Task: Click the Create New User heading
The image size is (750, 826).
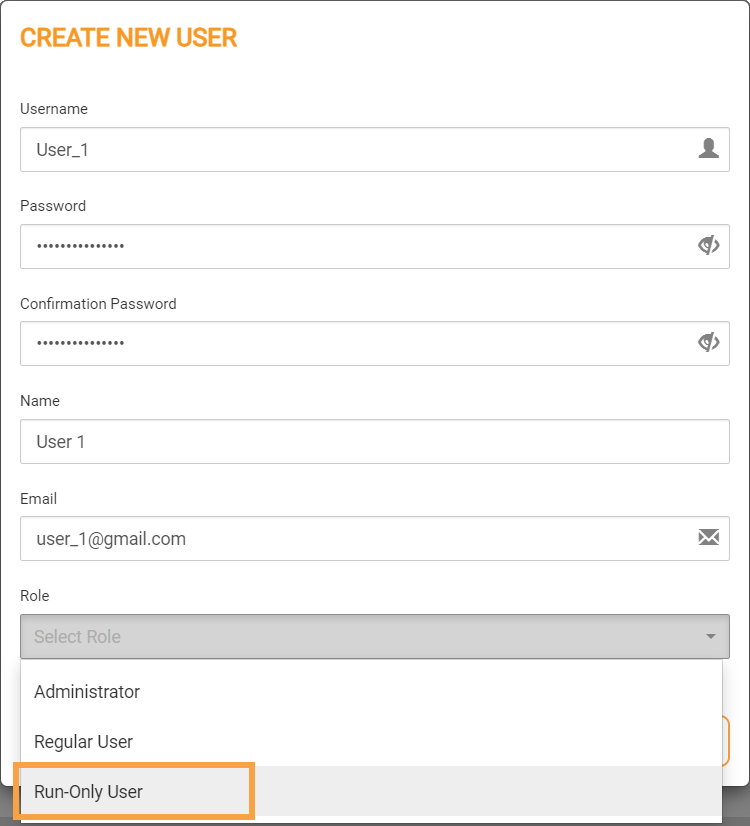Action: [x=129, y=38]
